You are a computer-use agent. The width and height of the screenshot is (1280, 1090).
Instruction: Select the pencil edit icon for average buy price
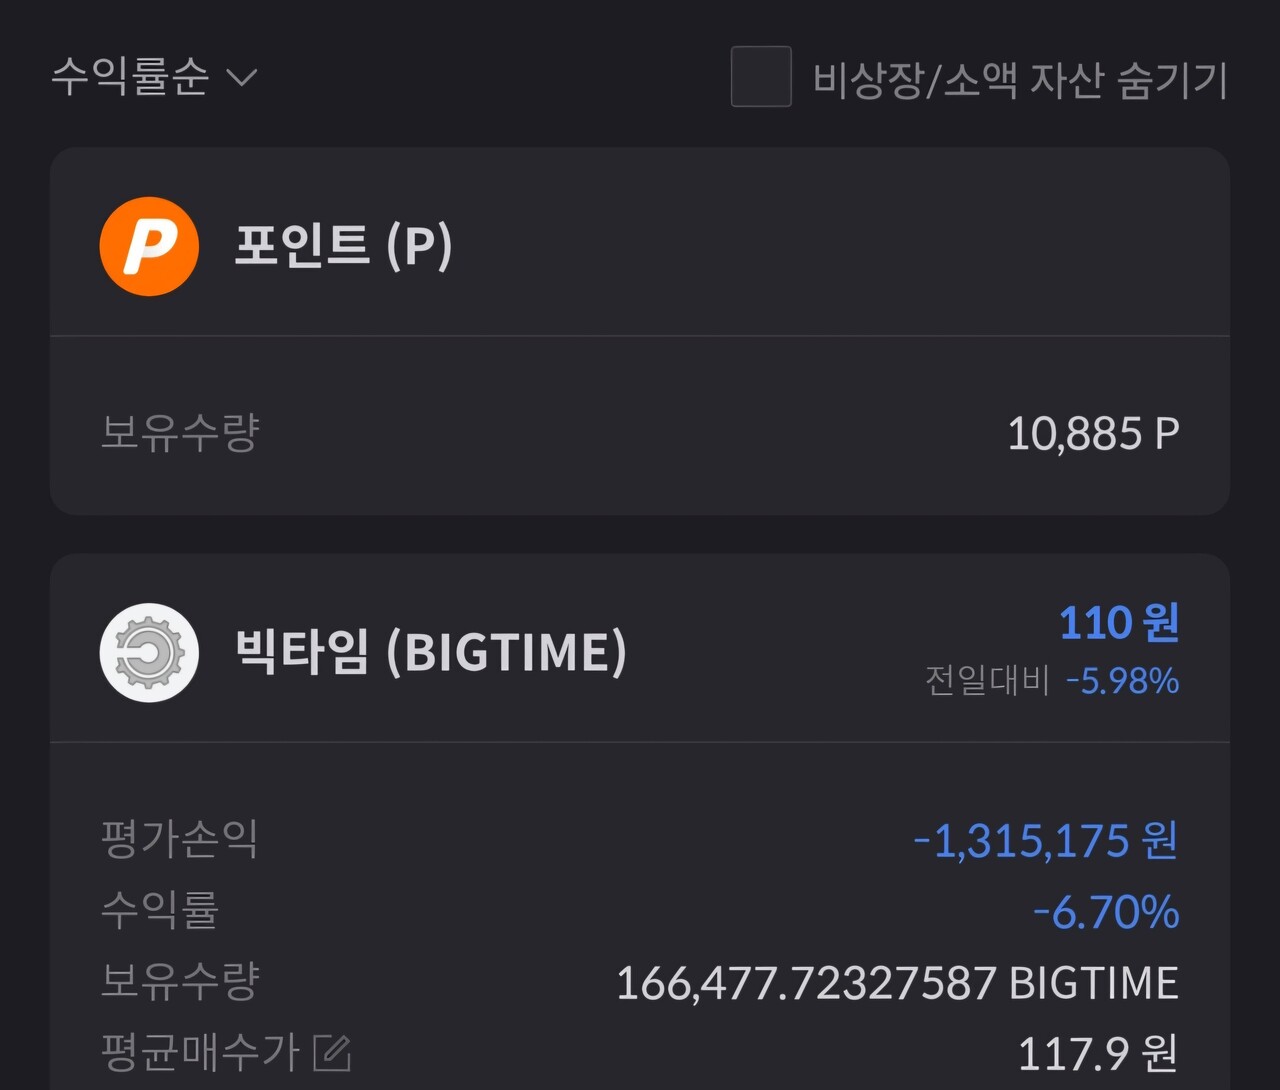(x=330, y=1050)
